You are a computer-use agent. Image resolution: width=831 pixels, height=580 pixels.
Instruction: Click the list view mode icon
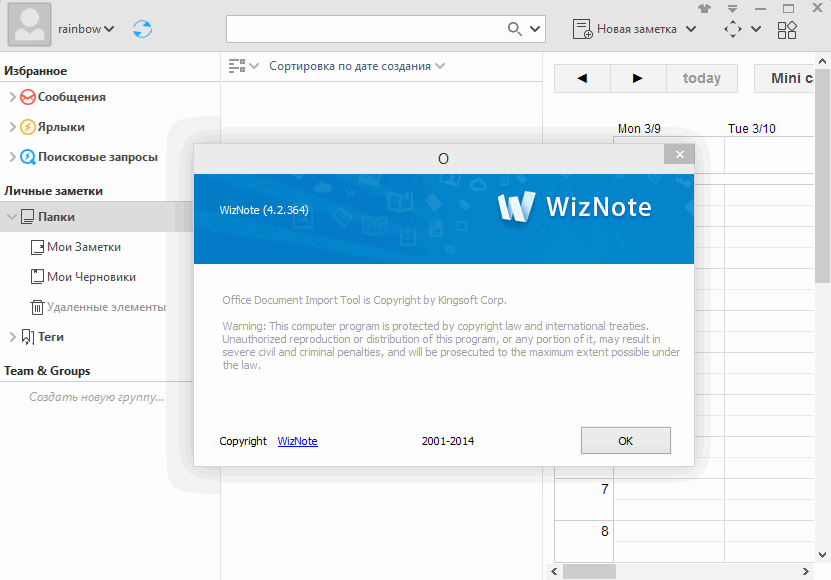click(x=237, y=66)
